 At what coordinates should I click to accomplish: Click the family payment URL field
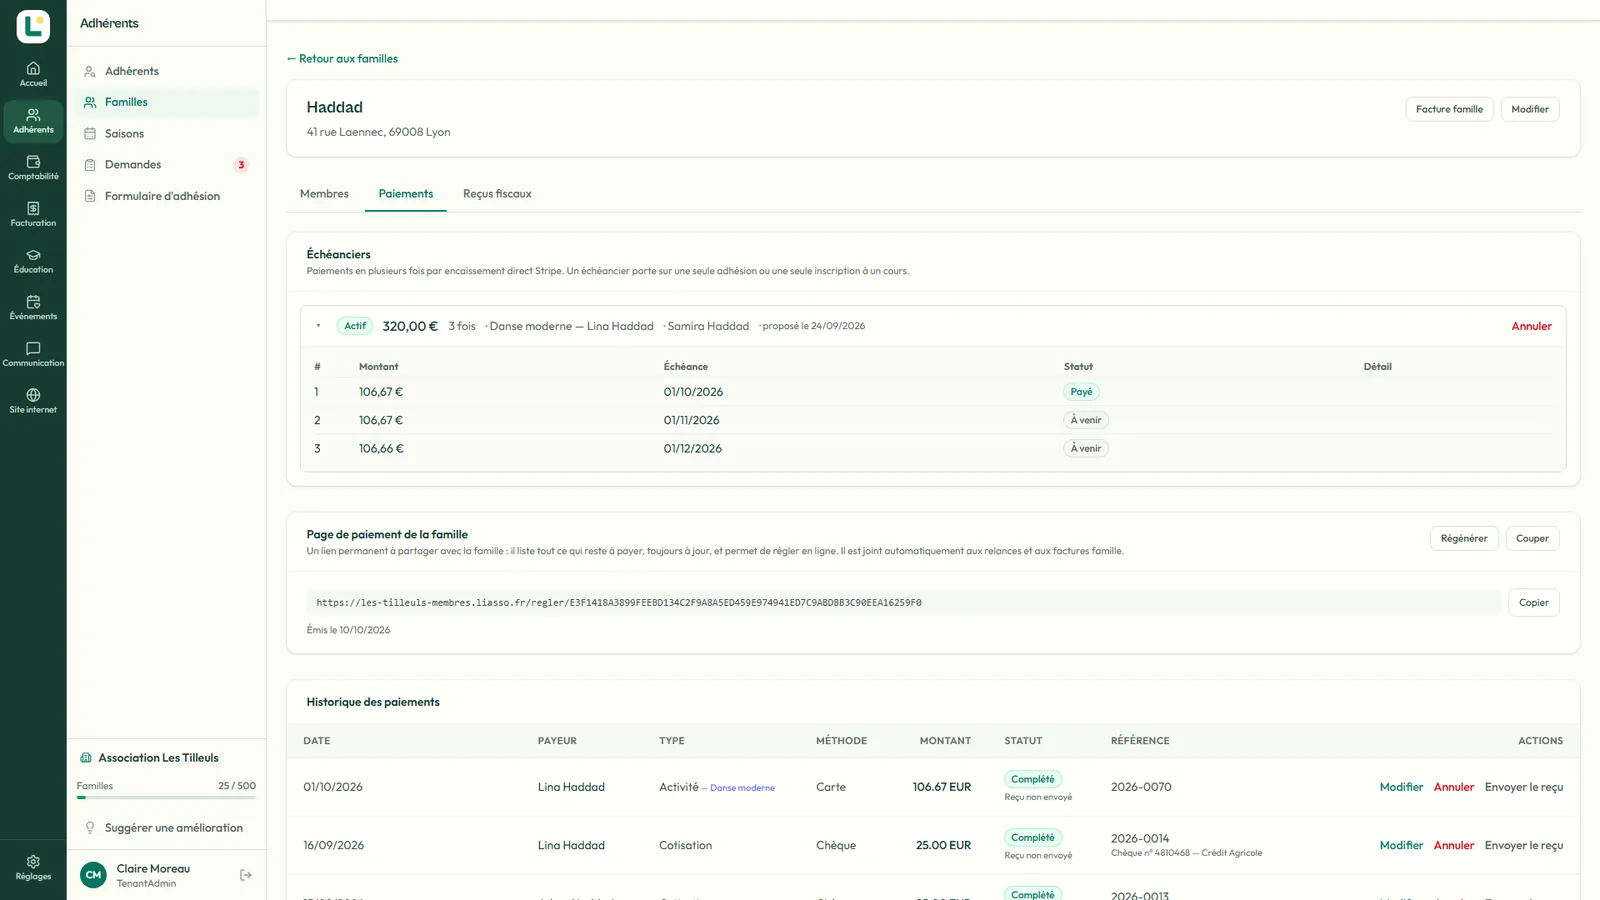904,602
